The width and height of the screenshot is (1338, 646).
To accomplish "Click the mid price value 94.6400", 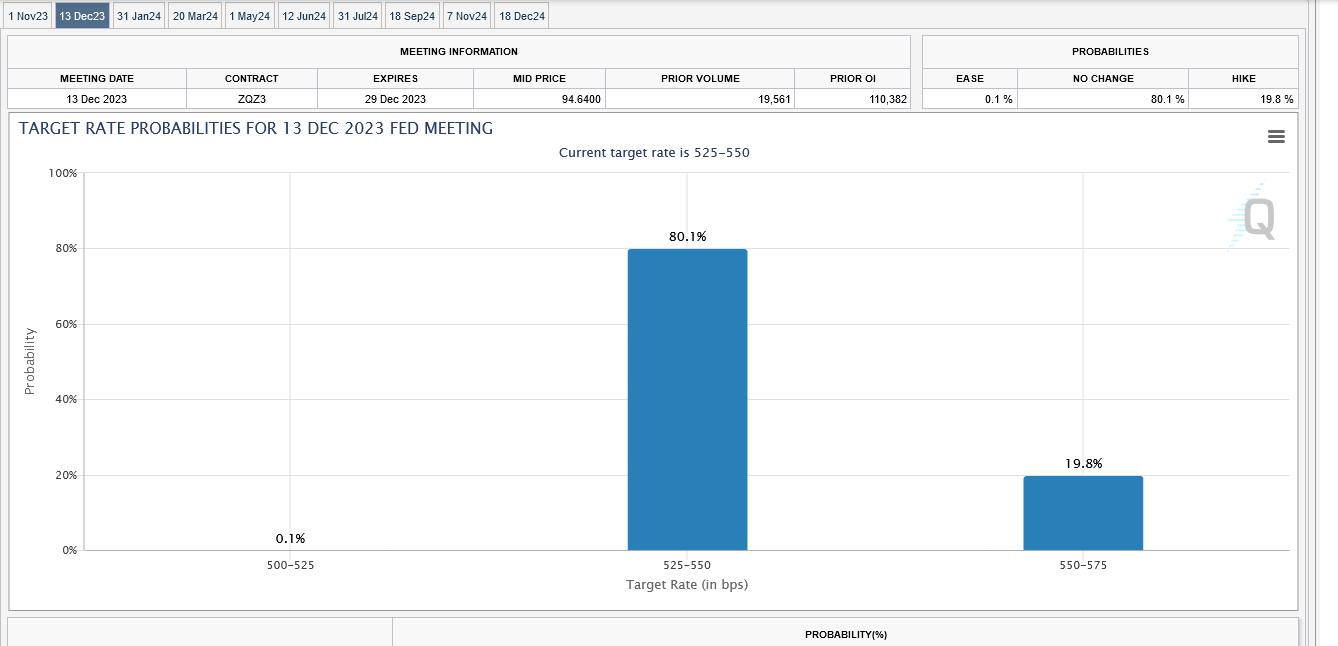I will tap(581, 99).
